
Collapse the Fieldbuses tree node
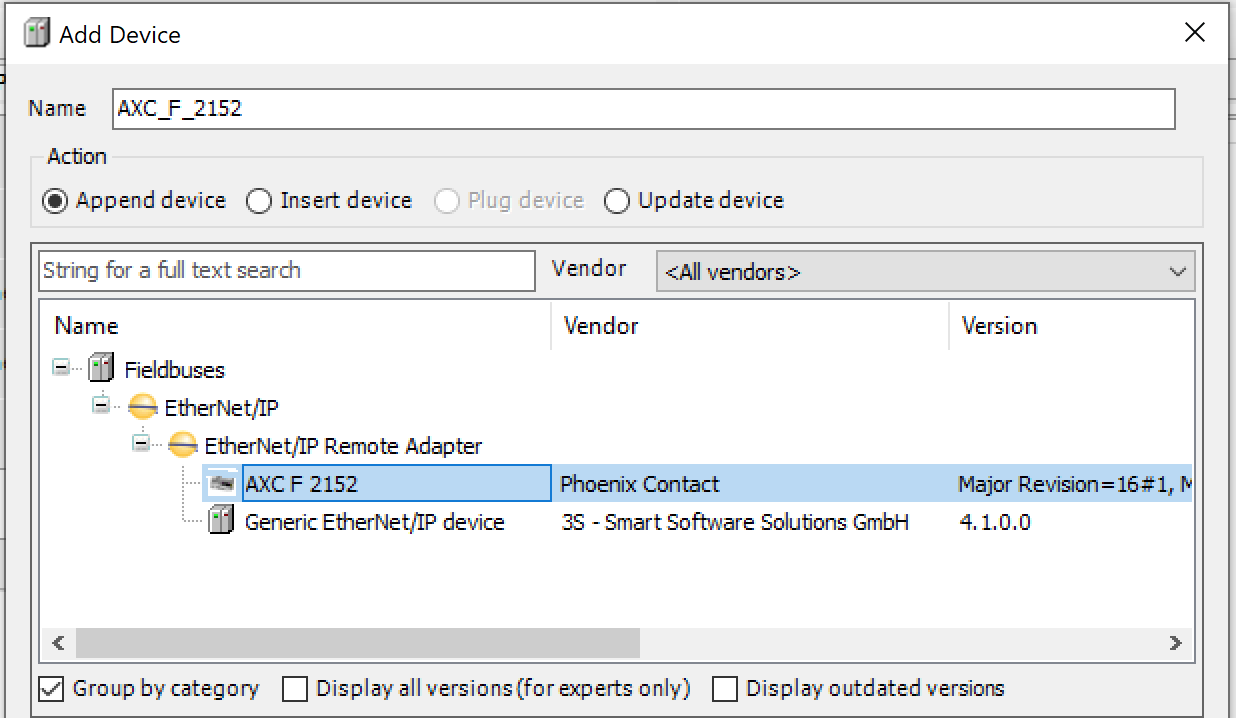coord(62,368)
